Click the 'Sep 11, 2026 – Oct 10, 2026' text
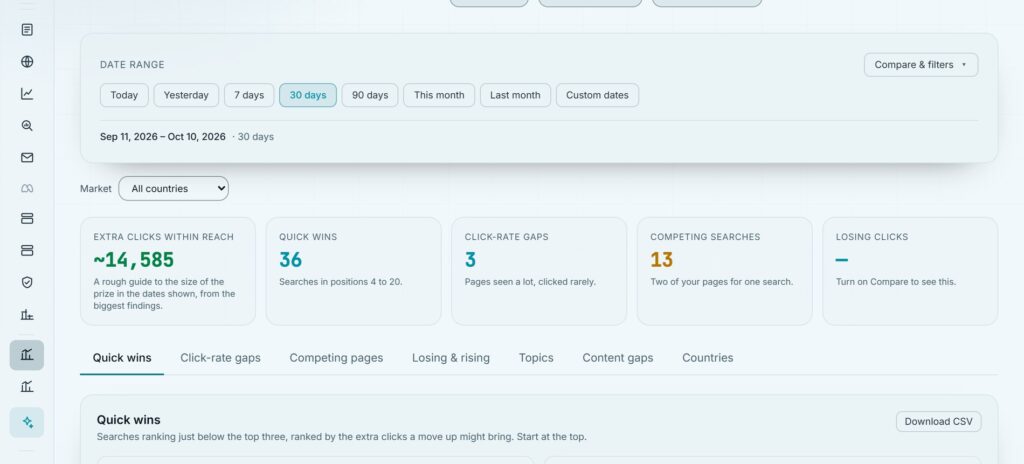This screenshot has height=464, width=1024. (x=163, y=137)
